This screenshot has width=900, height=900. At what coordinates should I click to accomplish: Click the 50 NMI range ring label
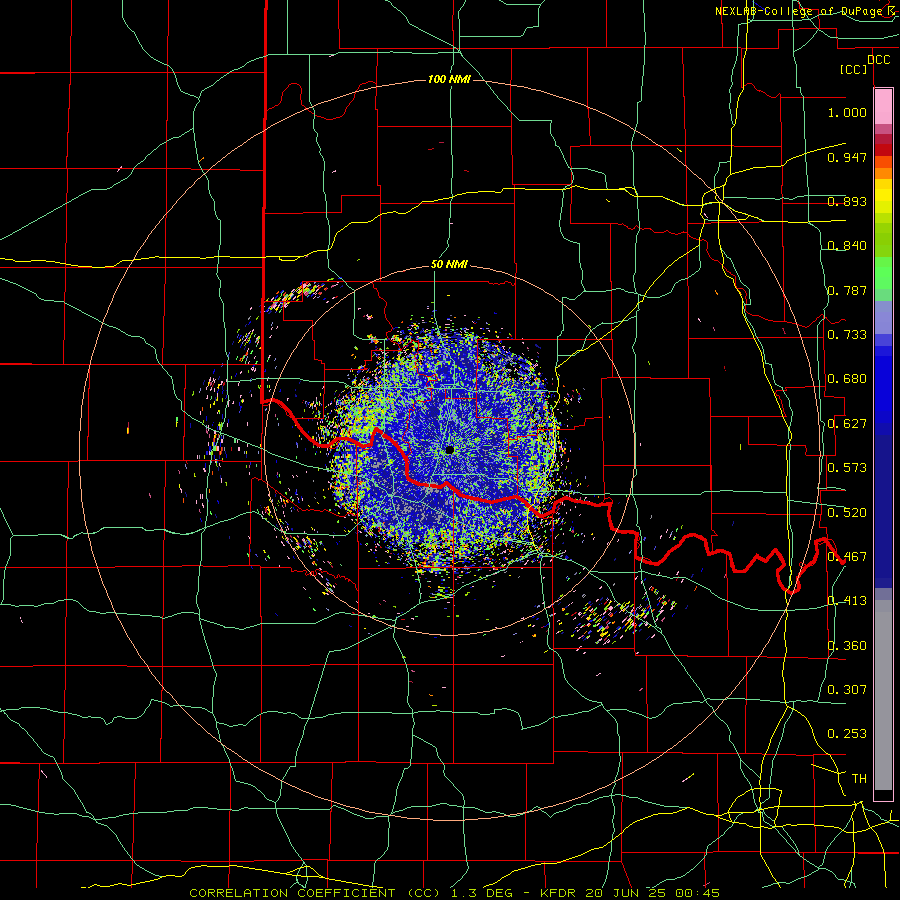pos(449,265)
